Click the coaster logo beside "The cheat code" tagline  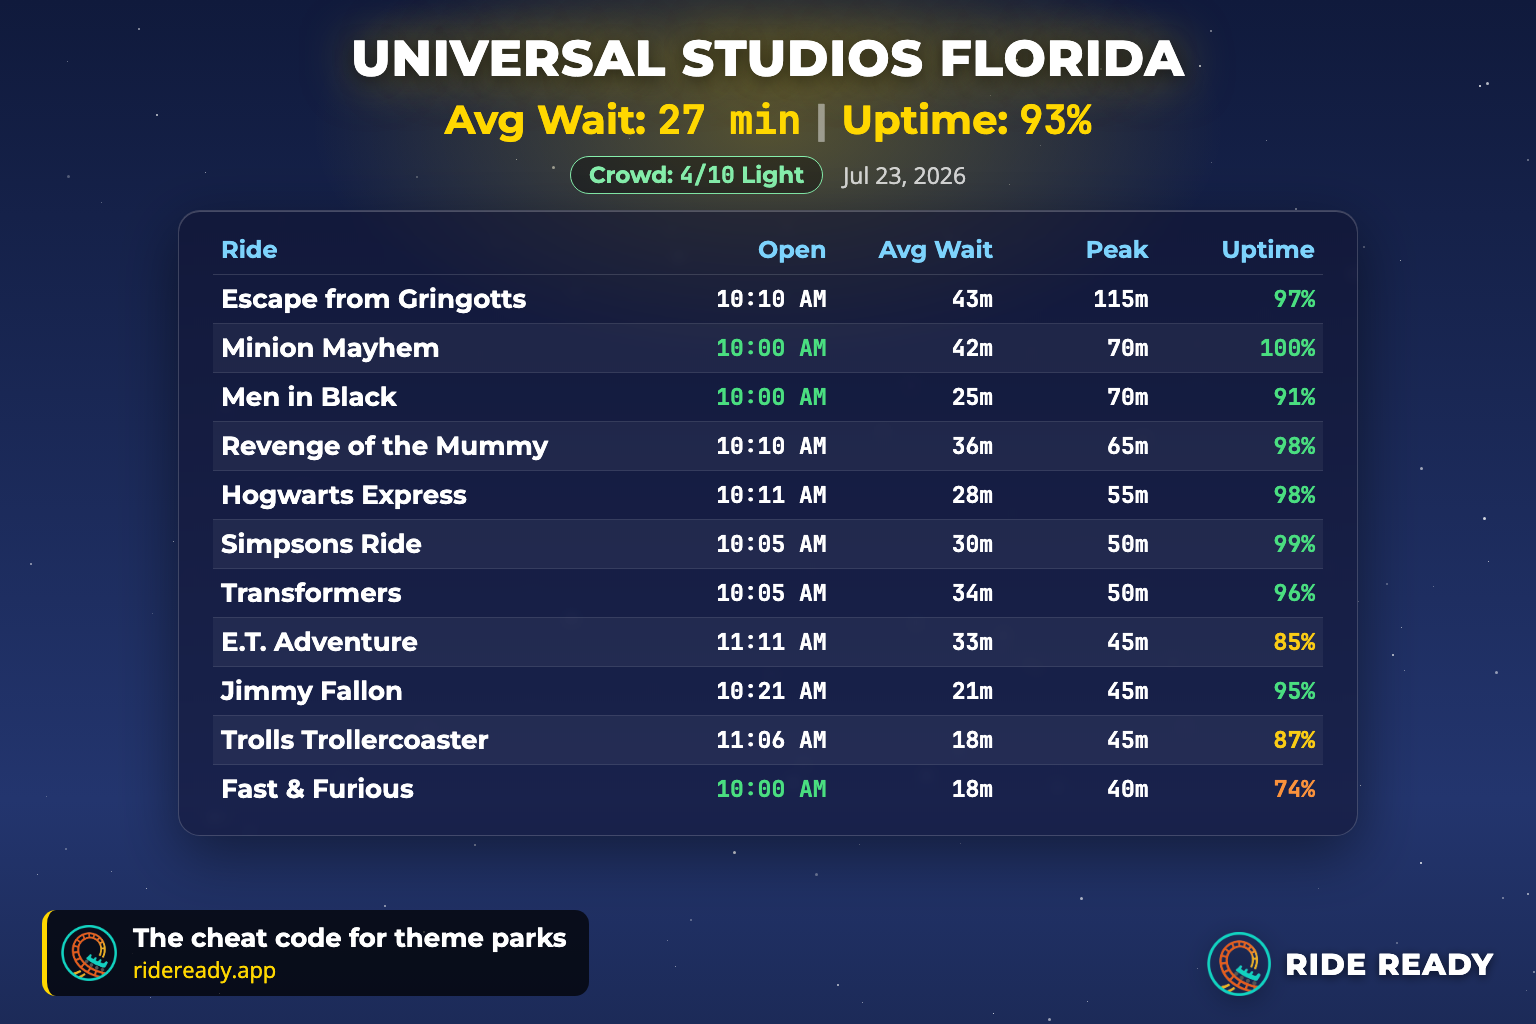(x=89, y=953)
